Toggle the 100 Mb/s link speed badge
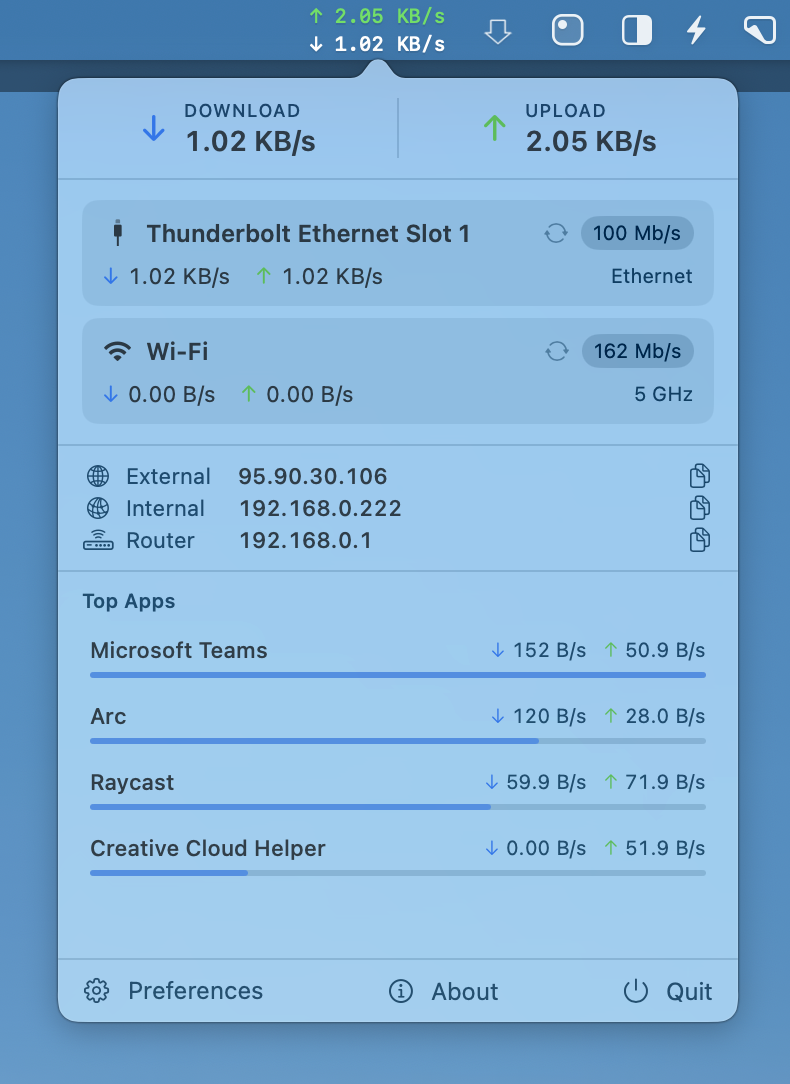The width and height of the screenshot is (790, 1084). [637, 233]
